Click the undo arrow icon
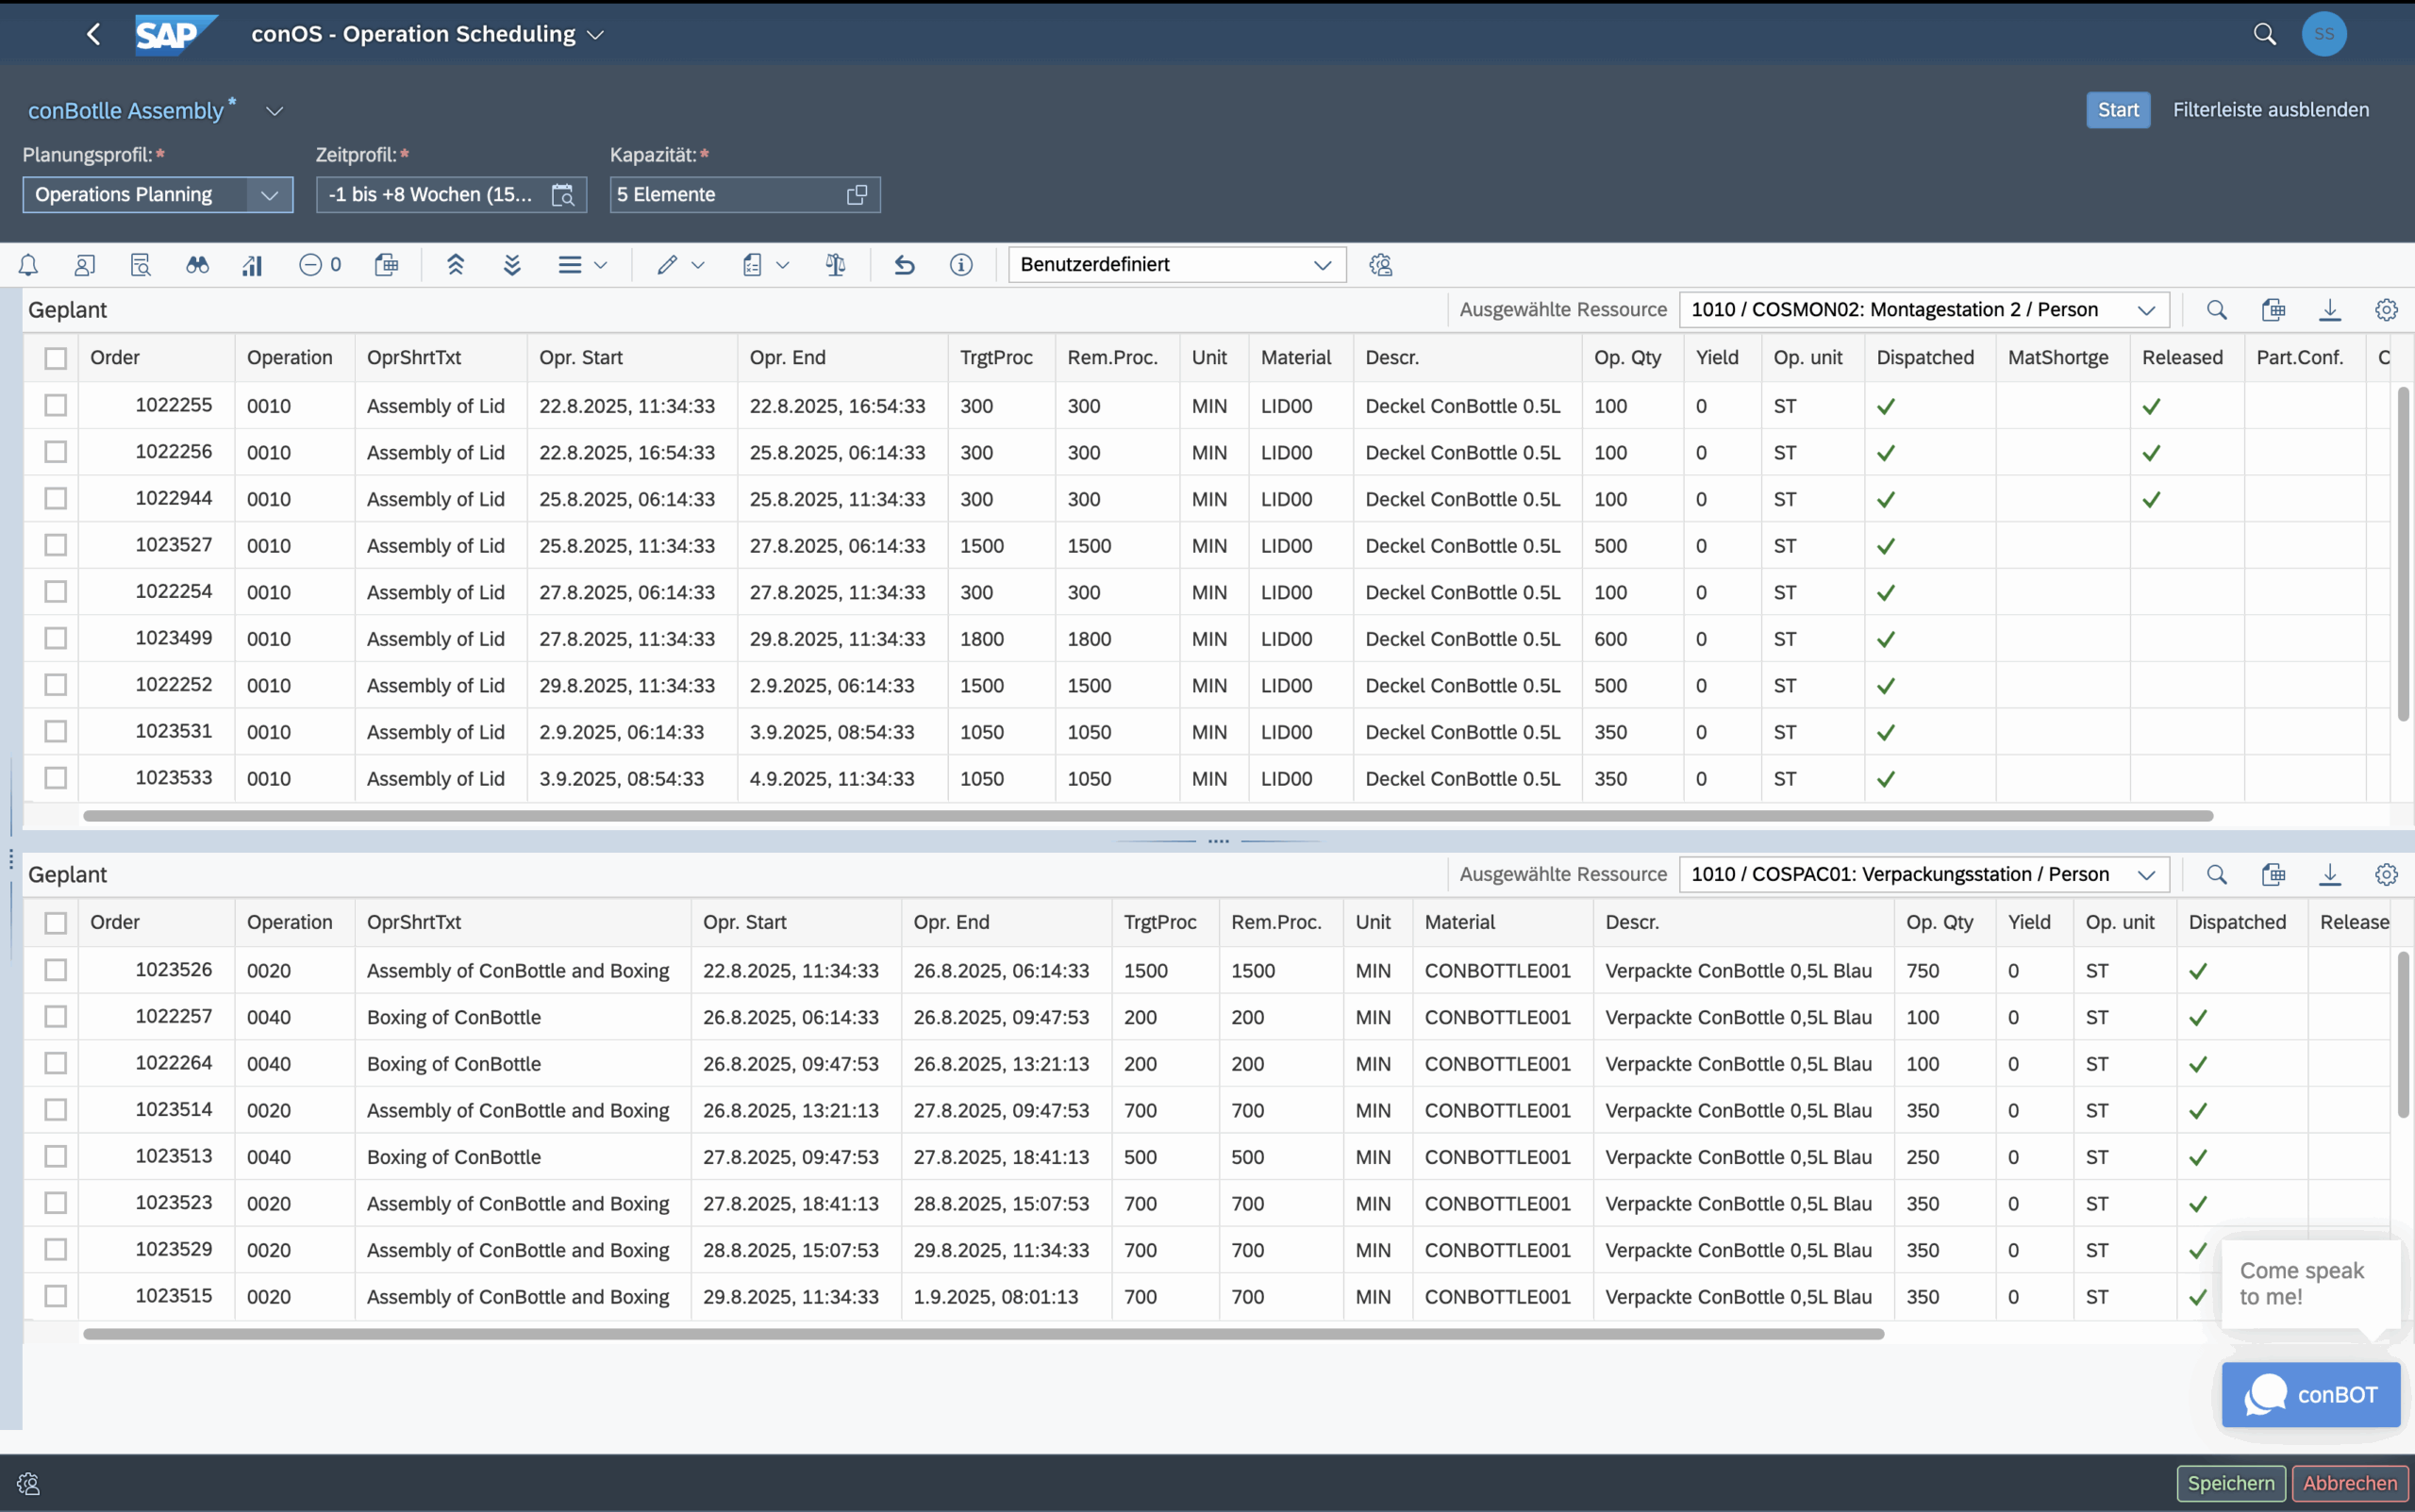Viewport: 2415px width, 1512px height. tap(904, 265)
